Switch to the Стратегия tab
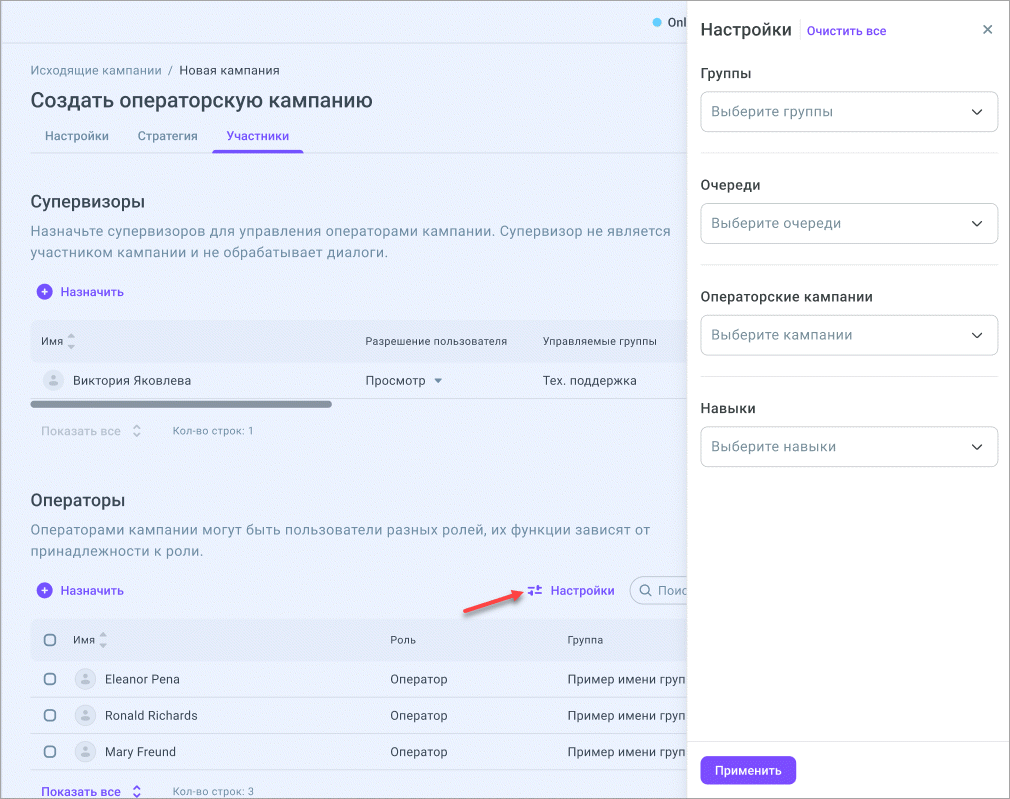The image size is (1010, 799). pos(167,136)
